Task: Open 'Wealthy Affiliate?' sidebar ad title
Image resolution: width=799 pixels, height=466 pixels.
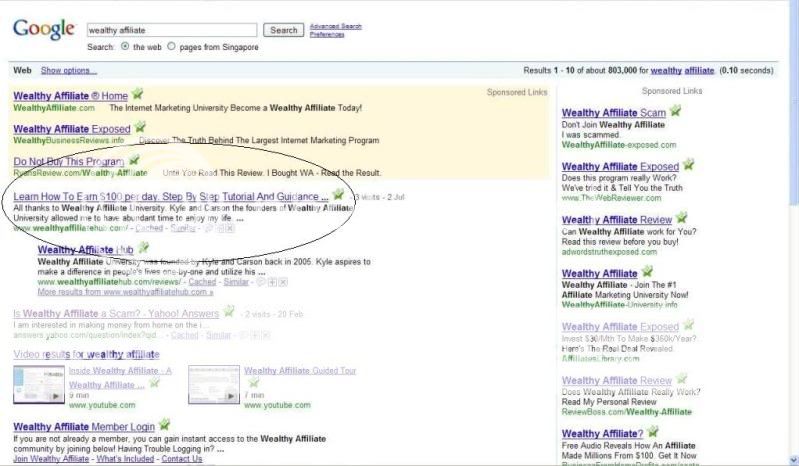Action: point(602,434)
